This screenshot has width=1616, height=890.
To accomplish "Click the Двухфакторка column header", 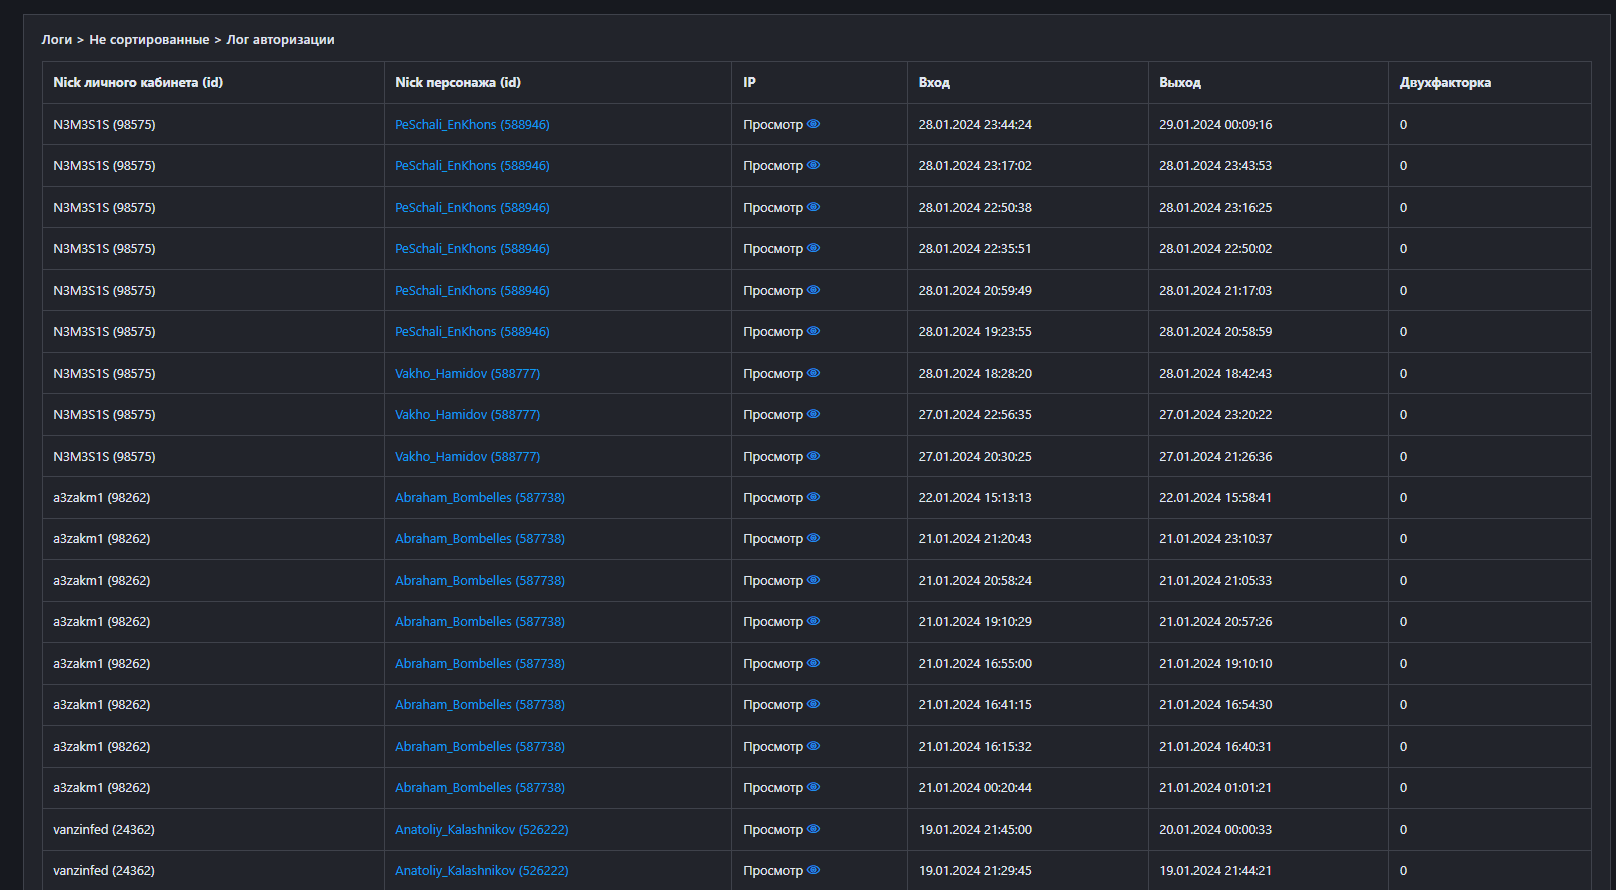I will [x=1444, y=83].
